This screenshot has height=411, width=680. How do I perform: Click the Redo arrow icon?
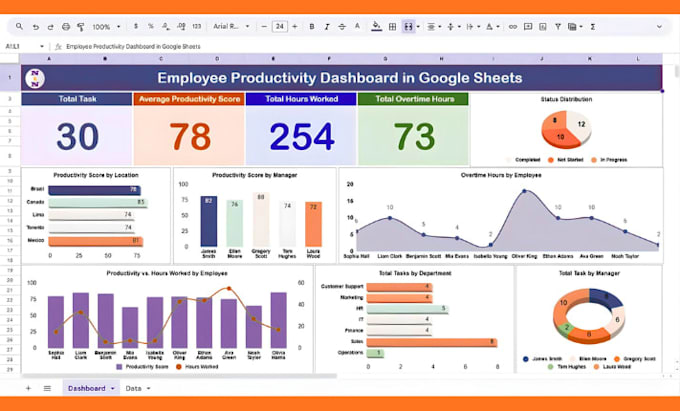pos(50,27)
